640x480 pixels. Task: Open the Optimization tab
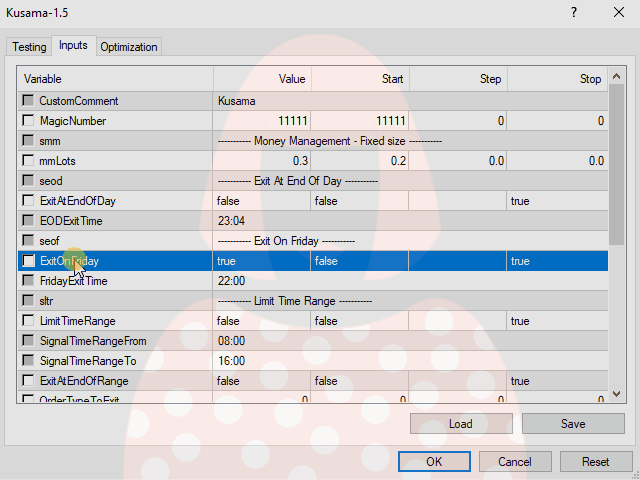coord(129,47)
